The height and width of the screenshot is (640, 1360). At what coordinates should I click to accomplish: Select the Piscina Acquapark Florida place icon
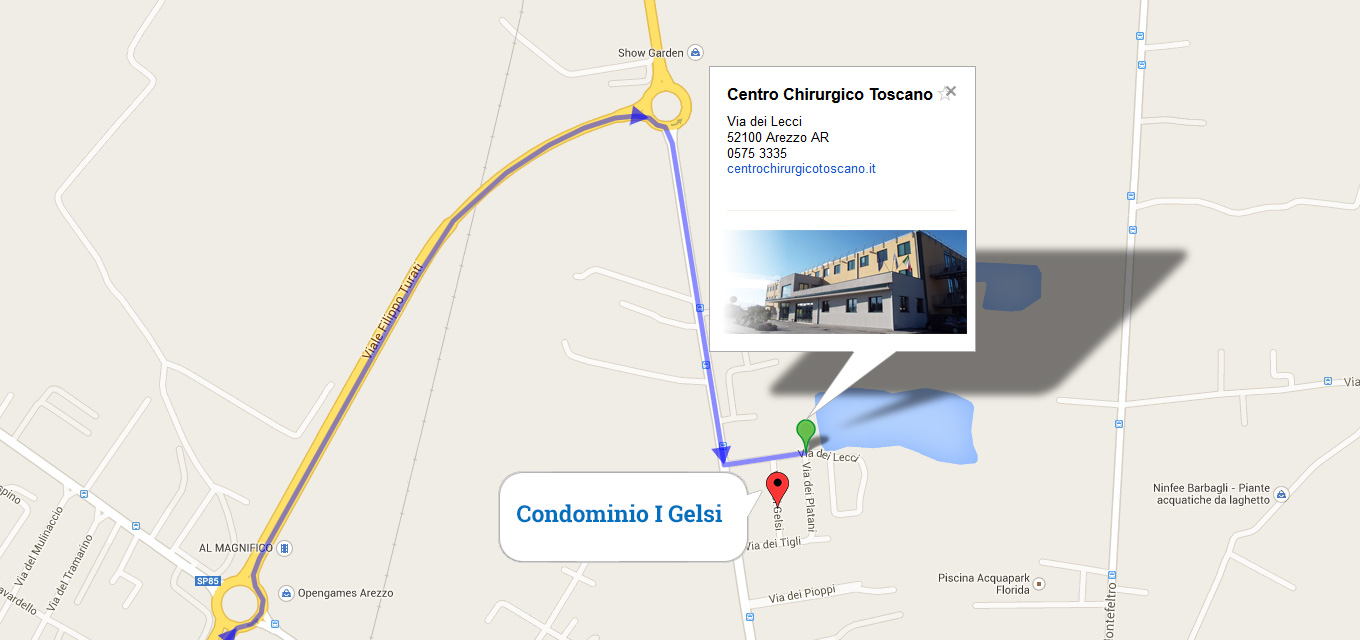(x=1040, y=583)
